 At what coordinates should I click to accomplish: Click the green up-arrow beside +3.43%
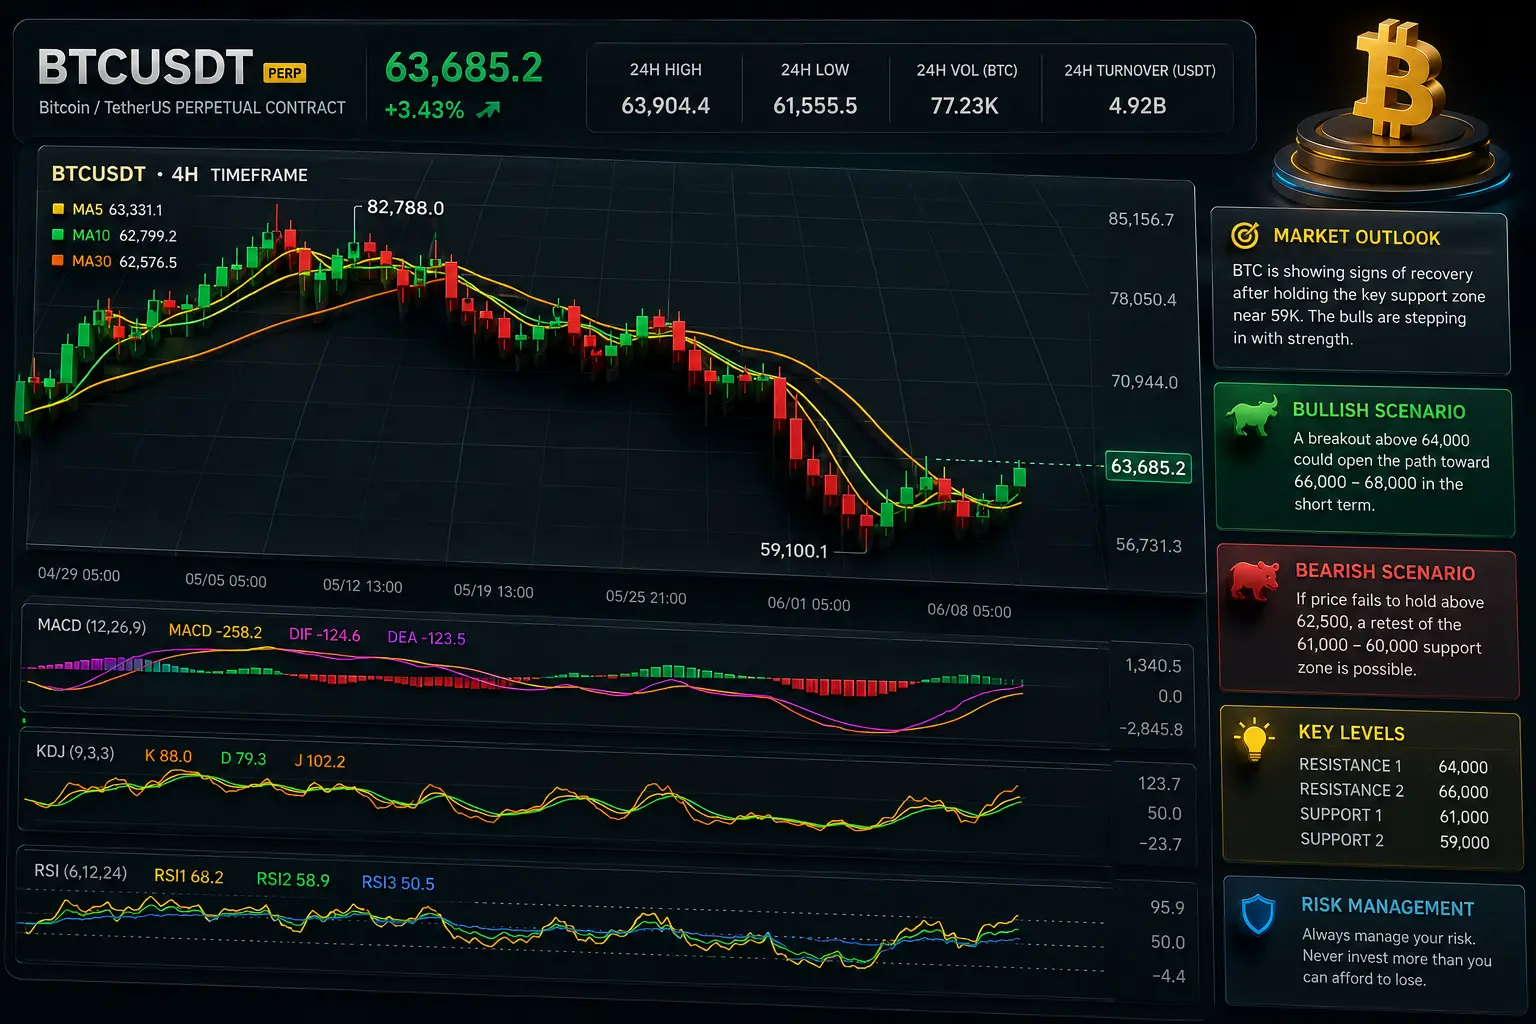(488, 109)
